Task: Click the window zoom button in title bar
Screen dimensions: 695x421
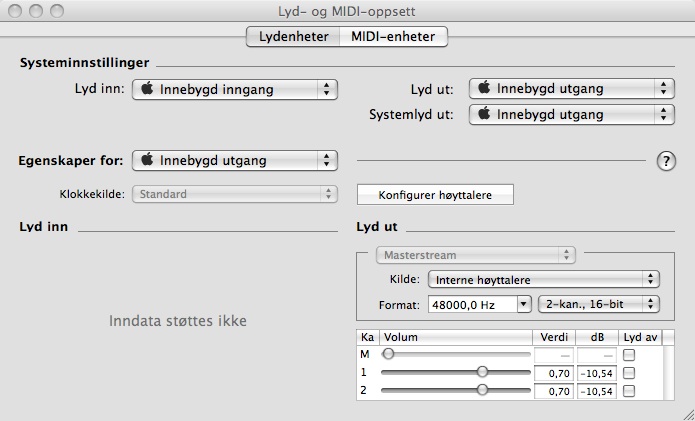Action: pos(55,12)
